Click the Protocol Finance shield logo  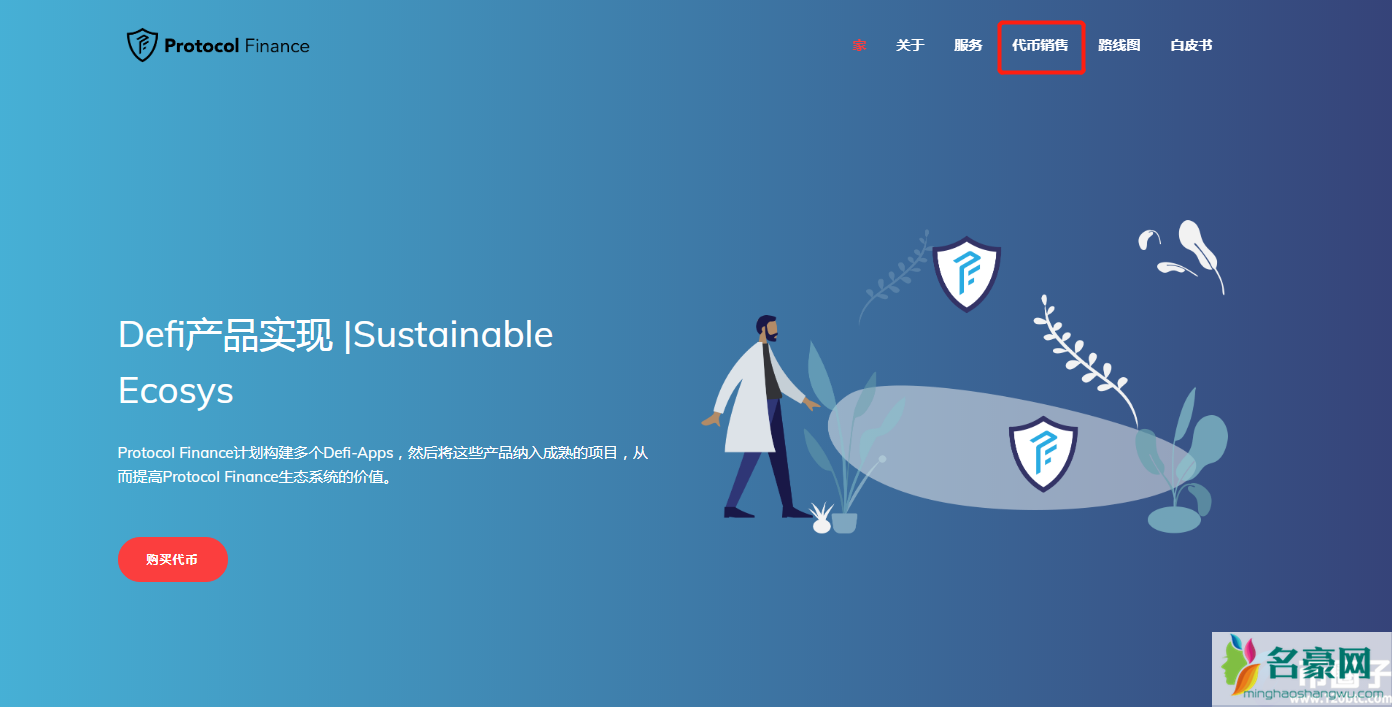coord(142,45)
